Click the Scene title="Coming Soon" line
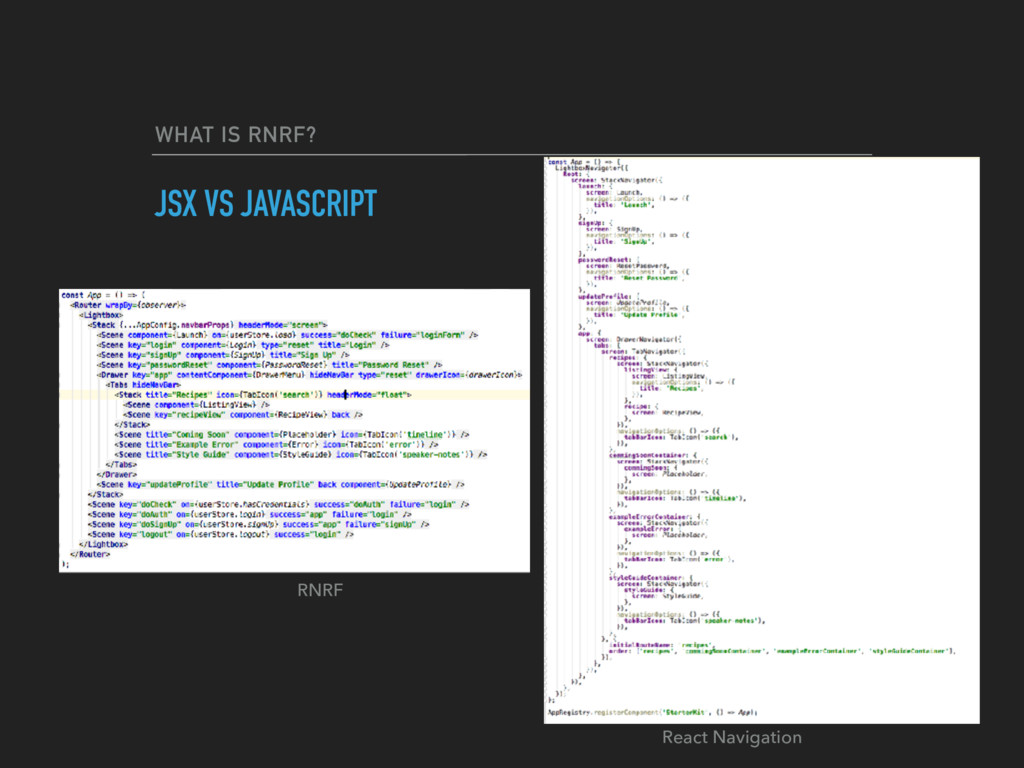 [x=292, y=434]
